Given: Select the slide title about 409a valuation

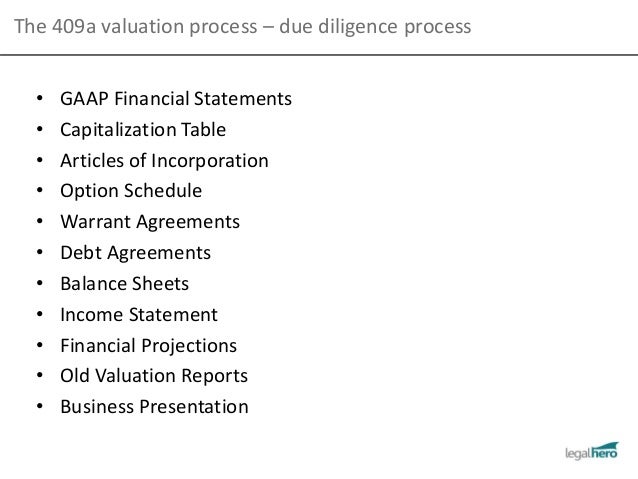Looking at the screenshot, I should click(x=243, y=26).
